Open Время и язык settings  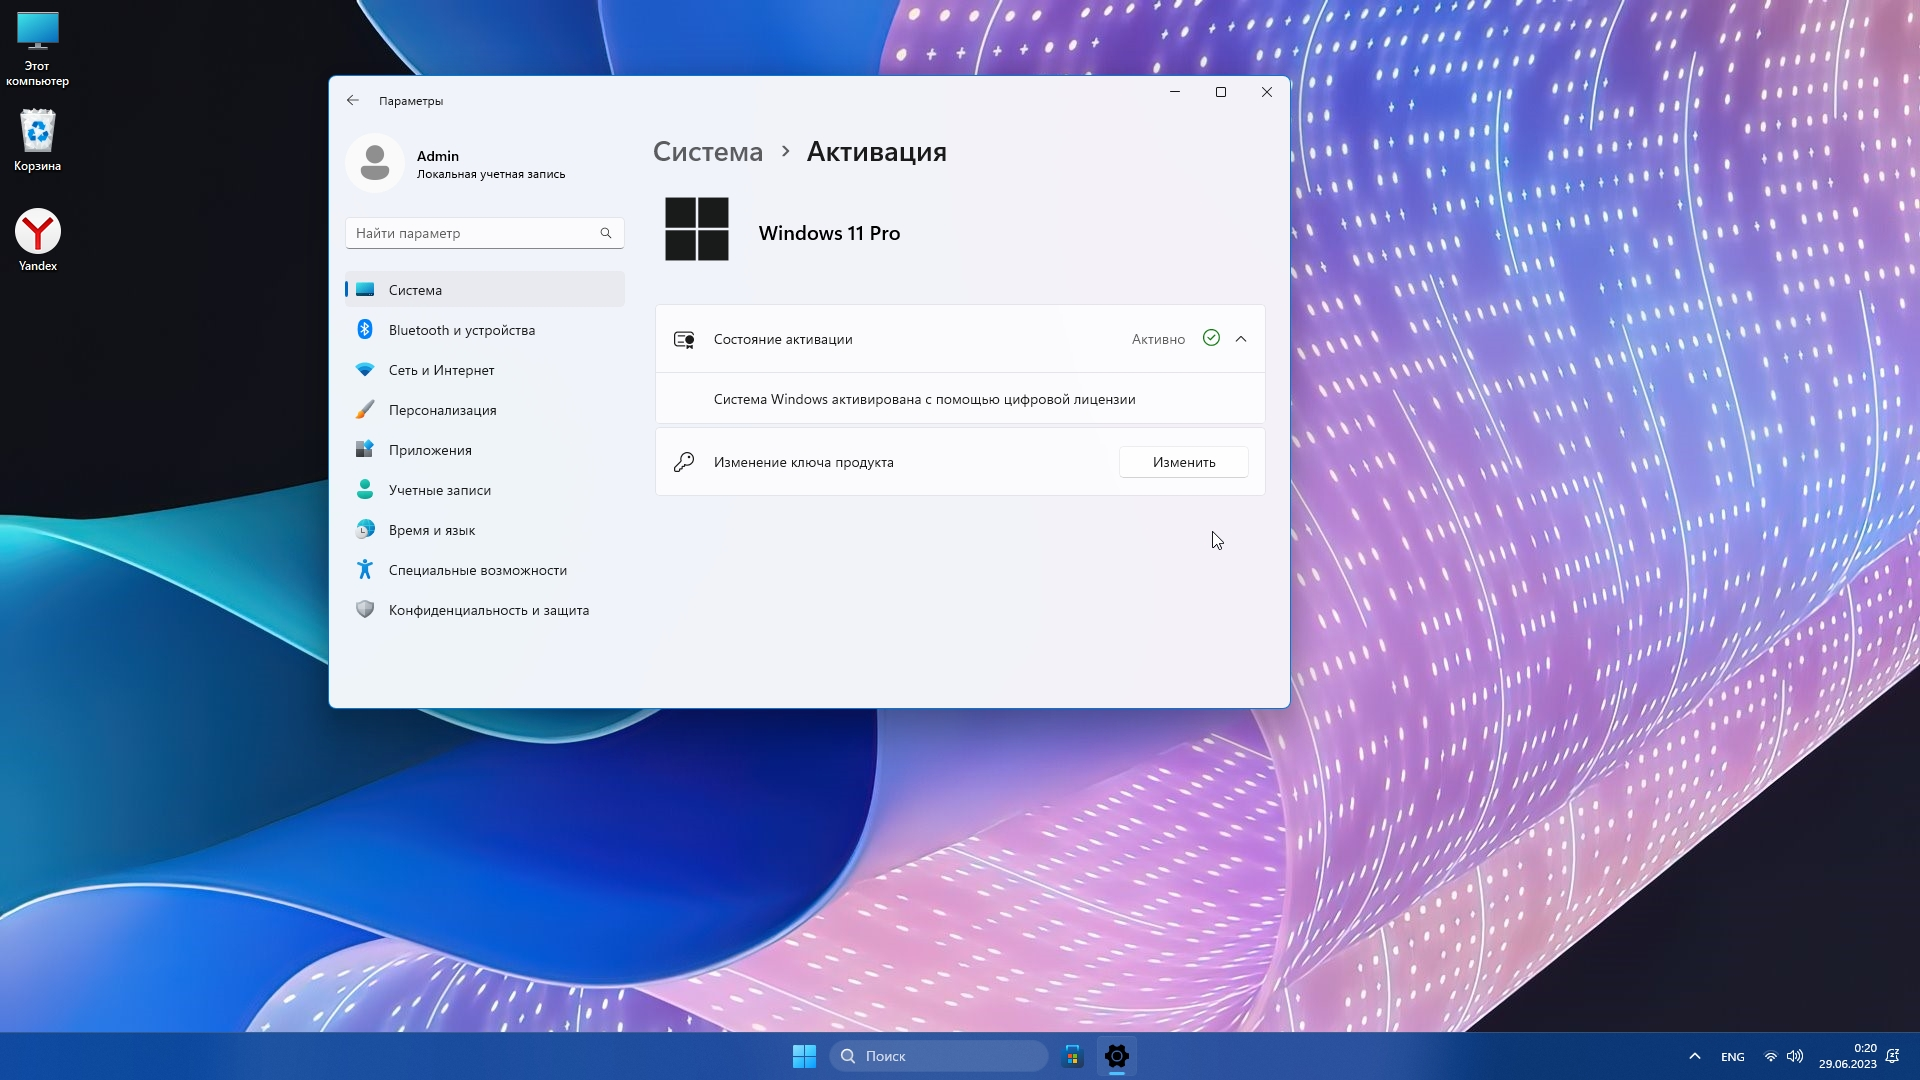tap(431, 530)
